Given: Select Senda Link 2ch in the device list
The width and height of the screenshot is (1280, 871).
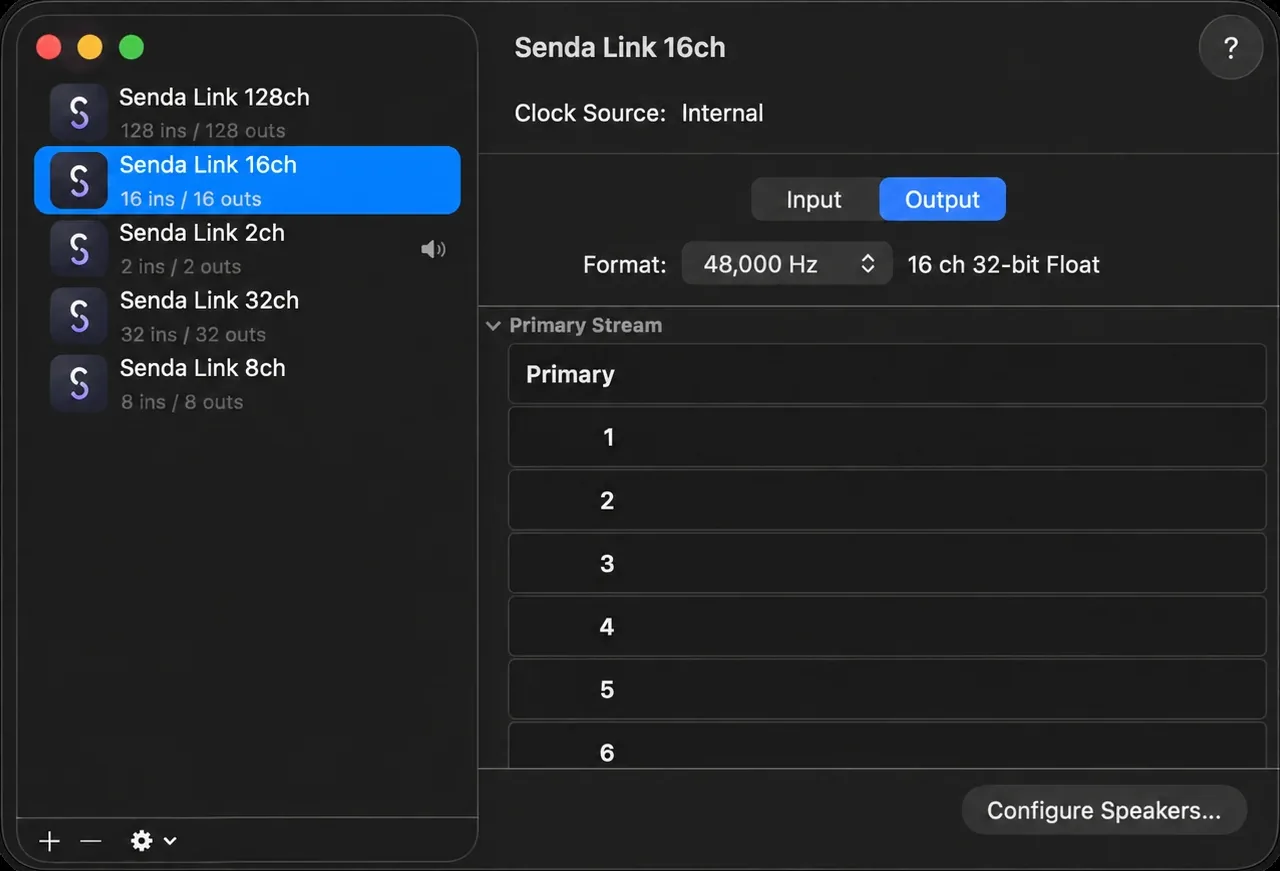Looking at the screenshot, I should (x=248, y=248).
